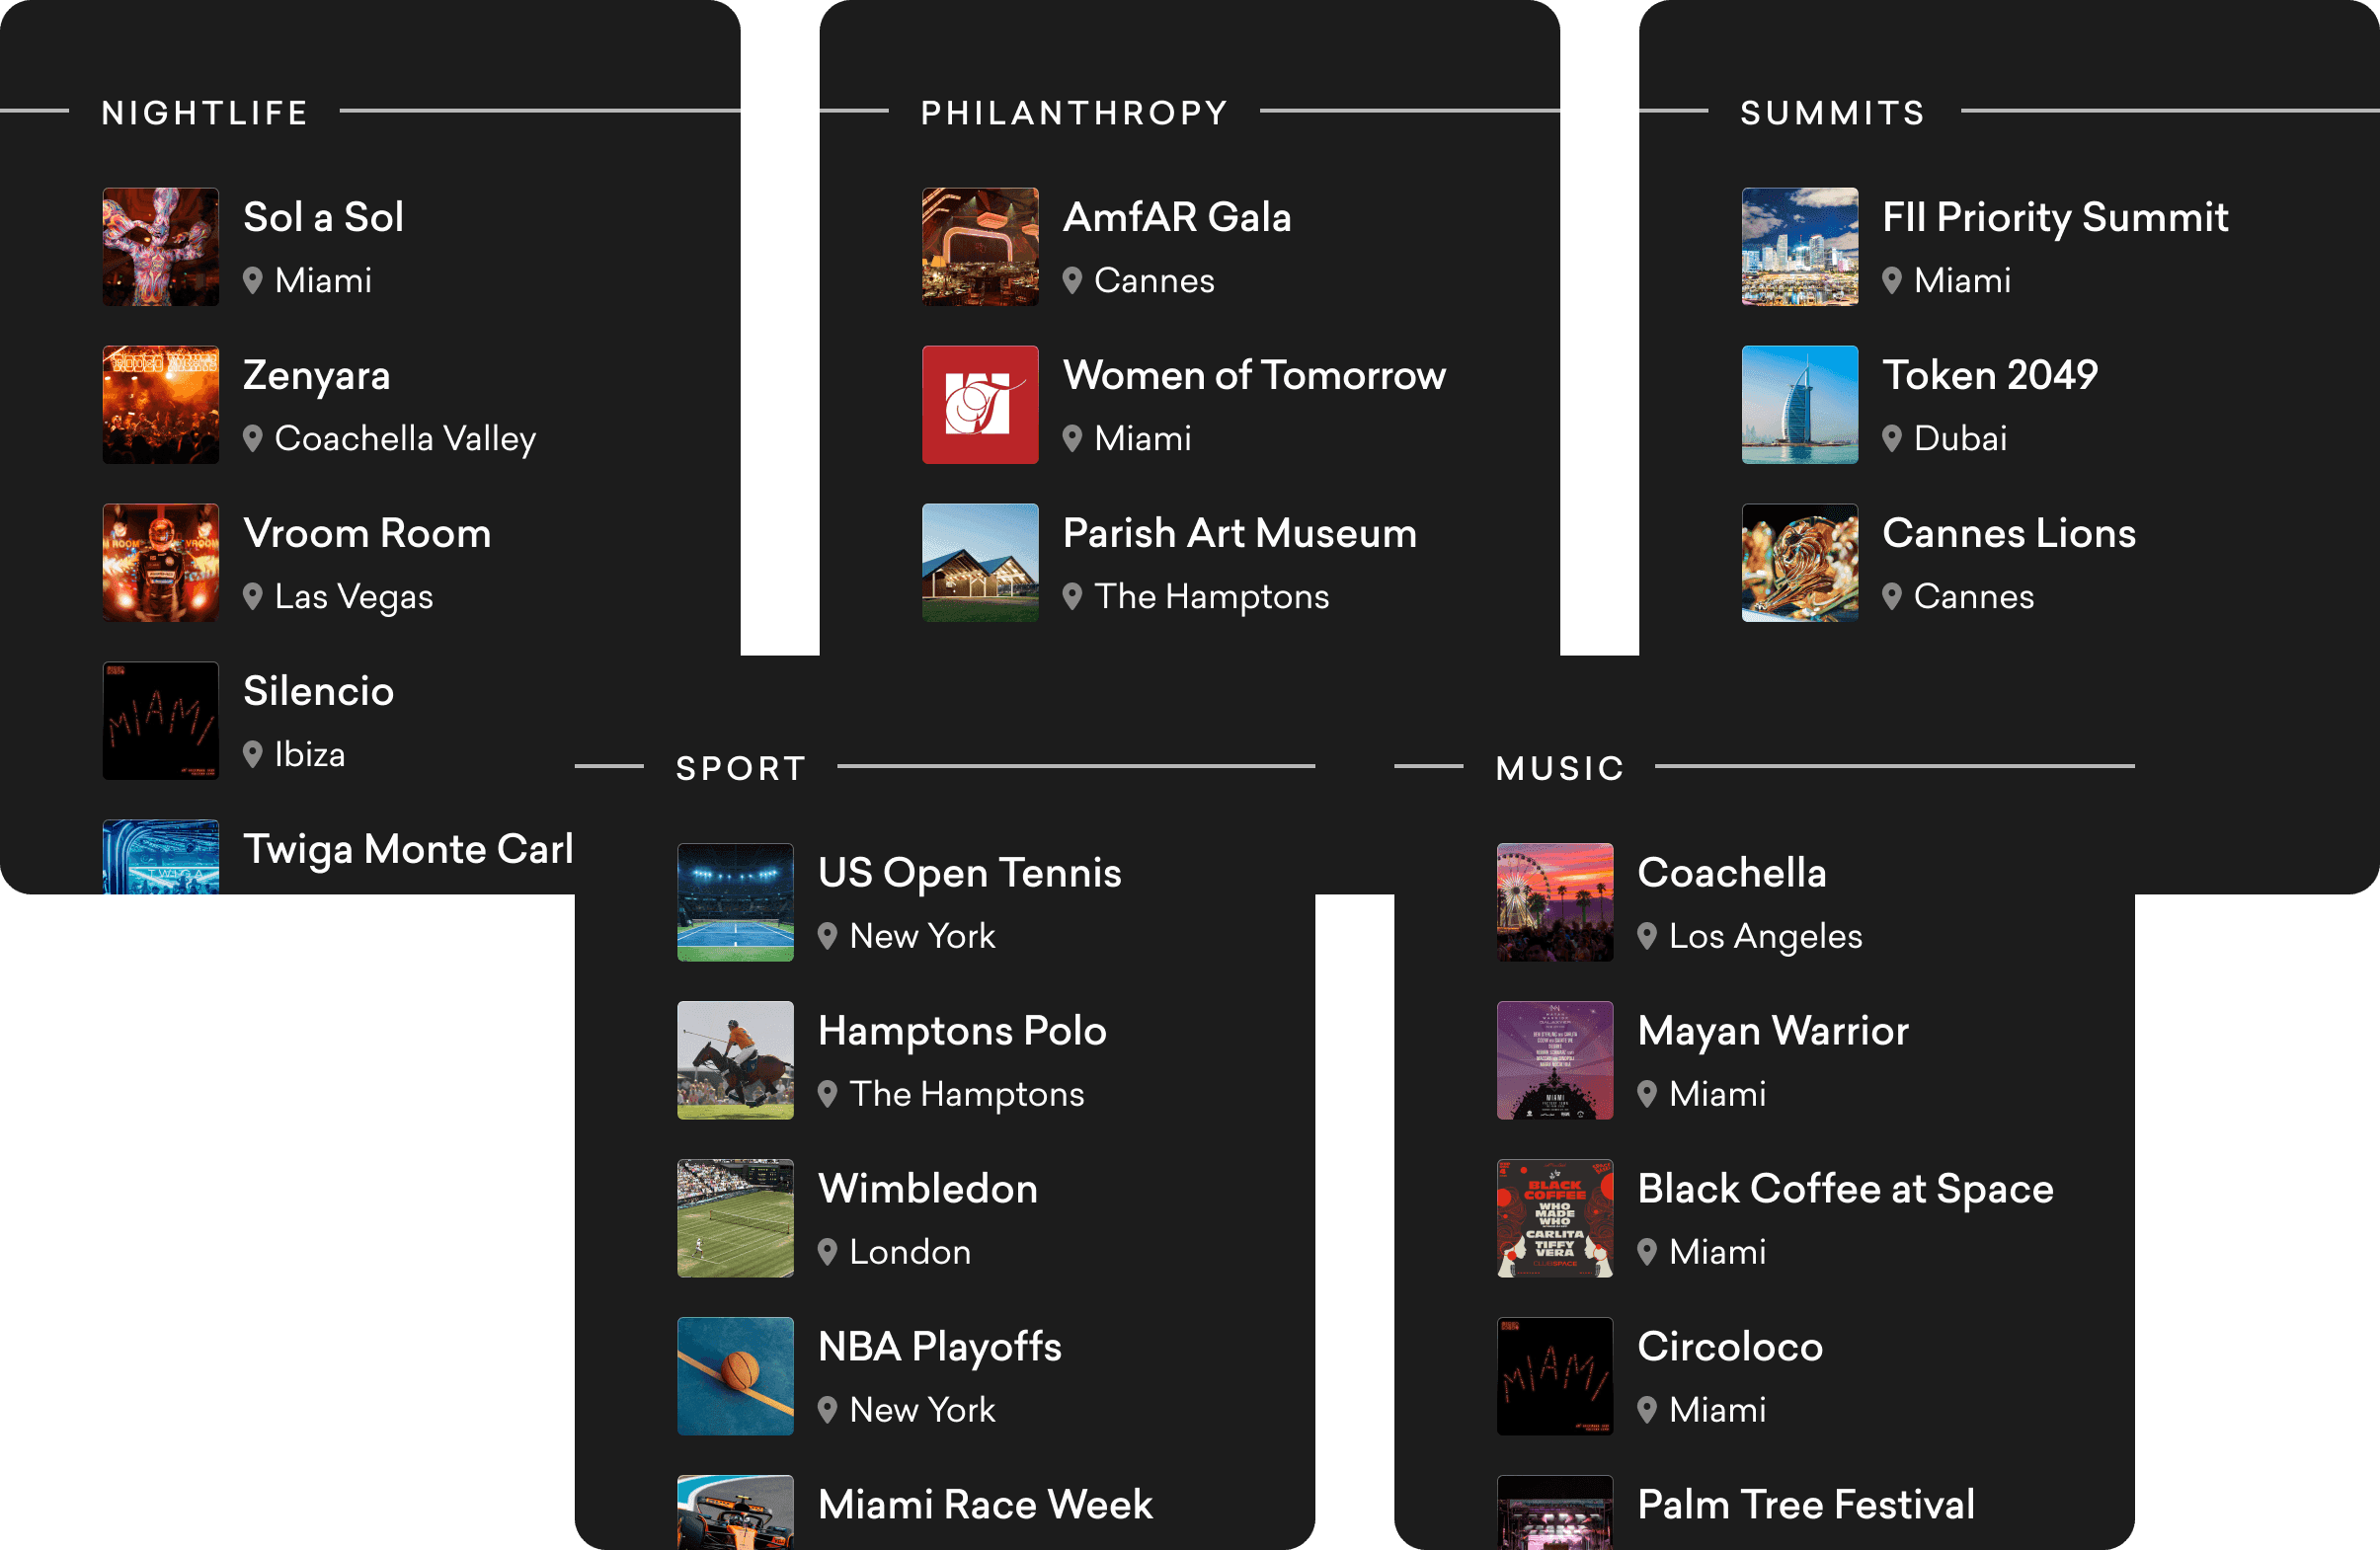Open the Sol a Sol thumbnail image
The width and height of the screenshot is (2380, 1550).
coord(161,247)
